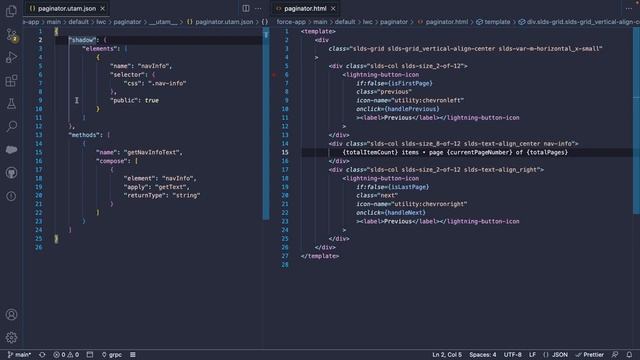Screen dimensions: 640x360
Task: Click the list icon after grpc in status bar
Action: point(133,355)
